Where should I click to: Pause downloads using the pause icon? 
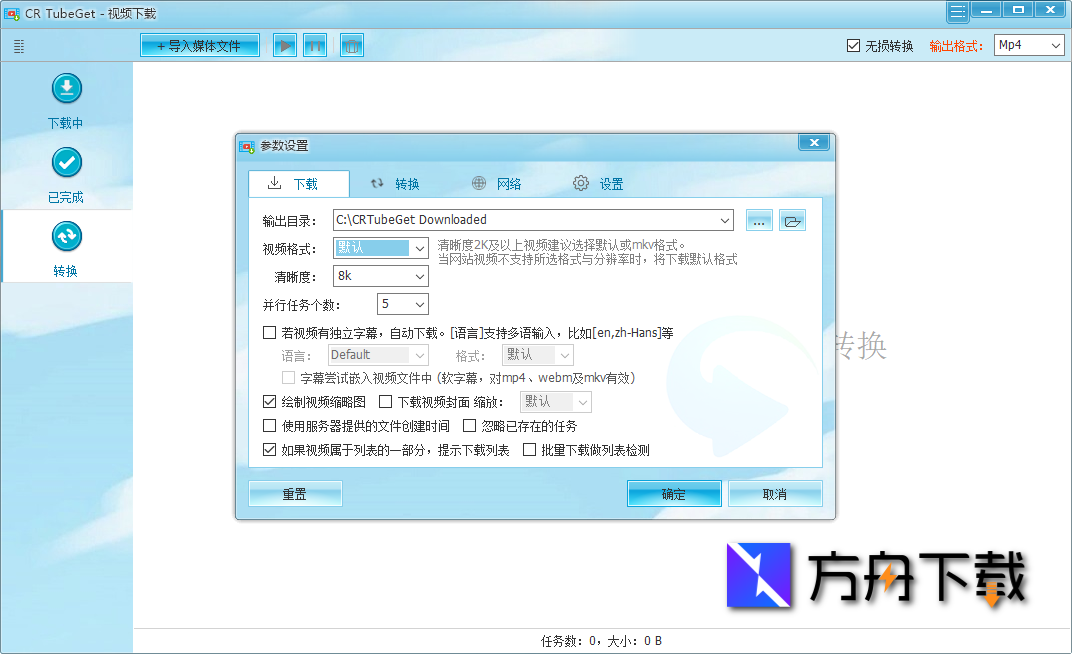[x=315, y=44]
